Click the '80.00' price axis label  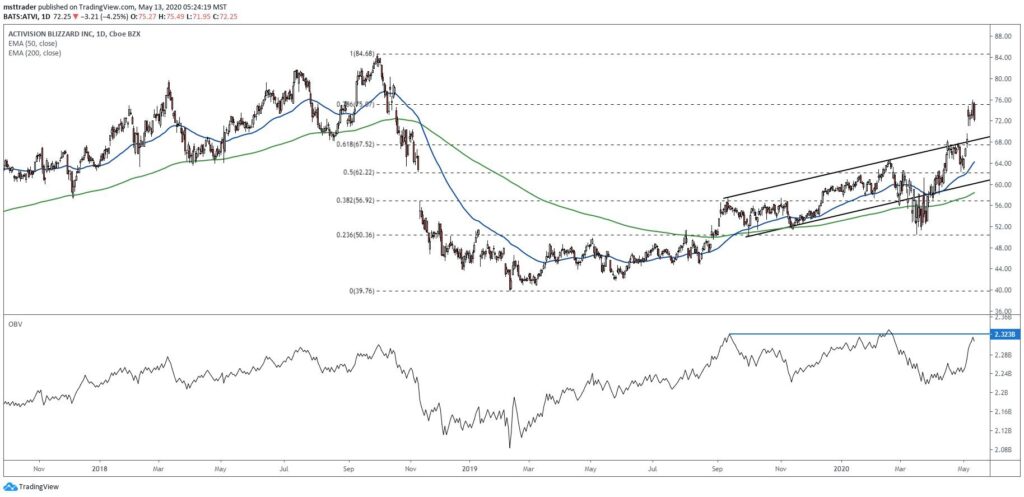click(x=1002, y=78)
